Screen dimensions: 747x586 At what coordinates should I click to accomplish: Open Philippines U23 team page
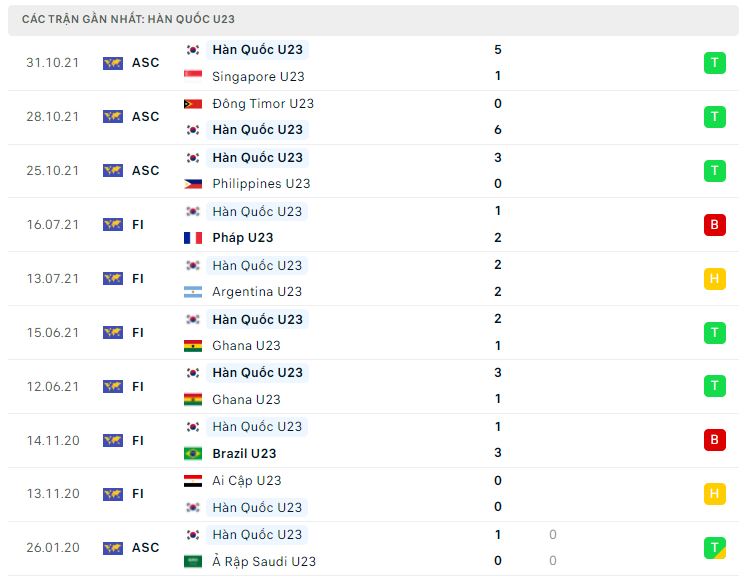coord(261,184)
